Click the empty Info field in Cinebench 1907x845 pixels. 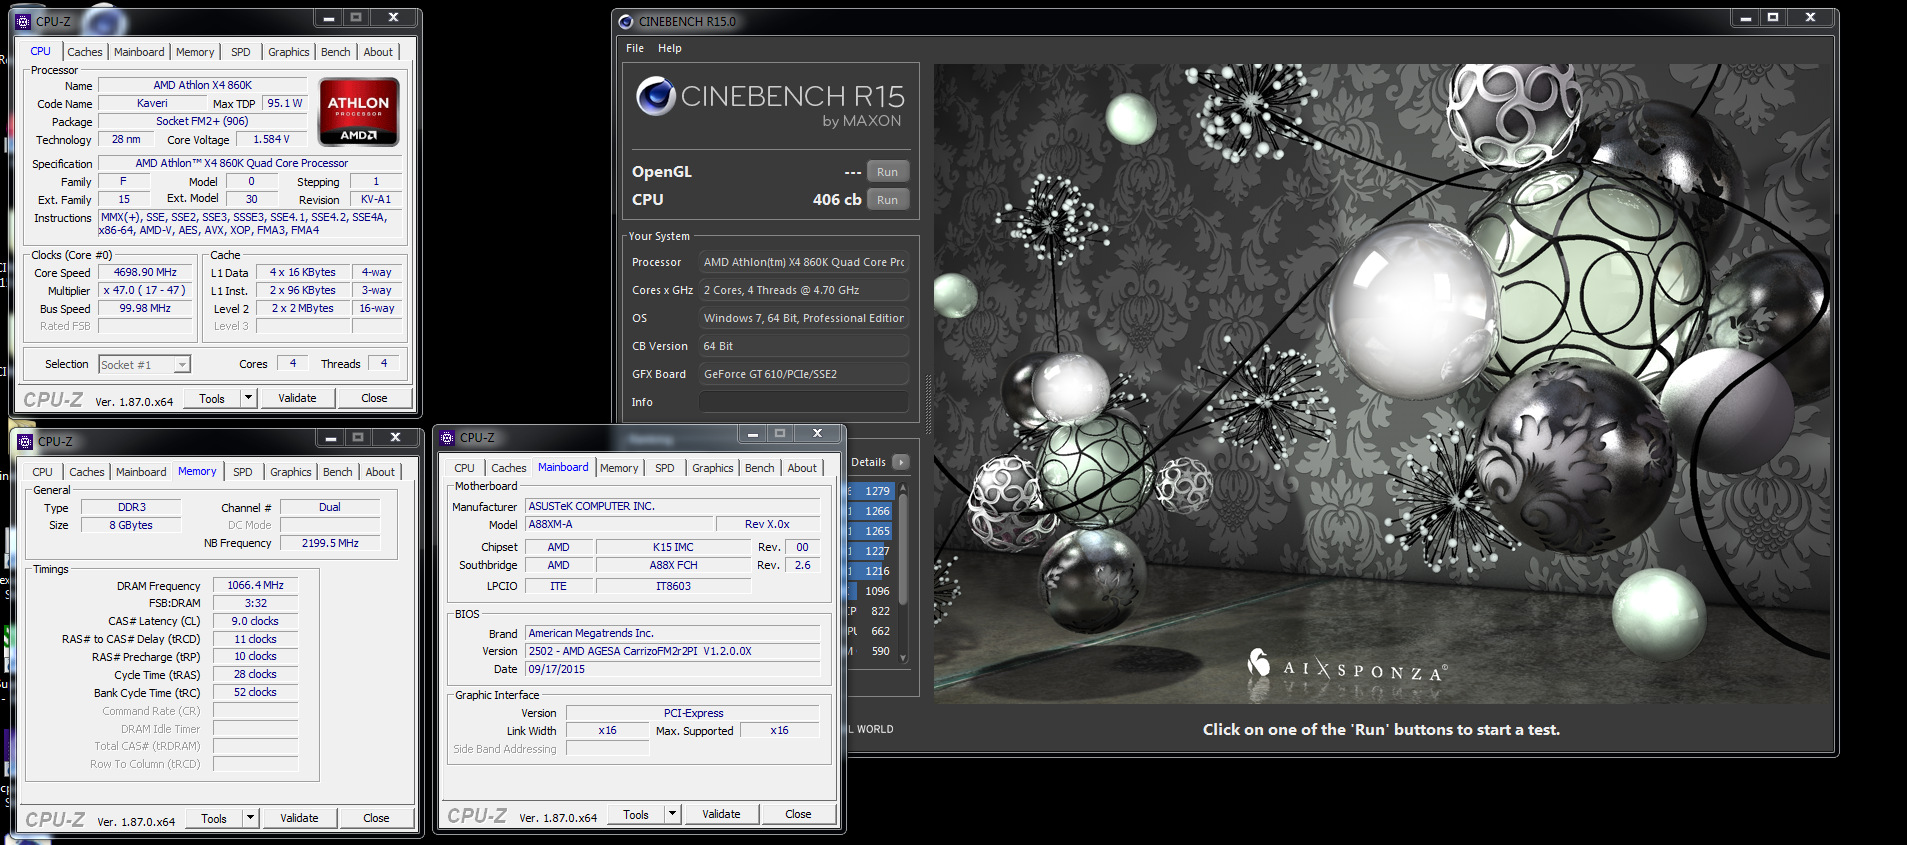[x=804, y=402]
